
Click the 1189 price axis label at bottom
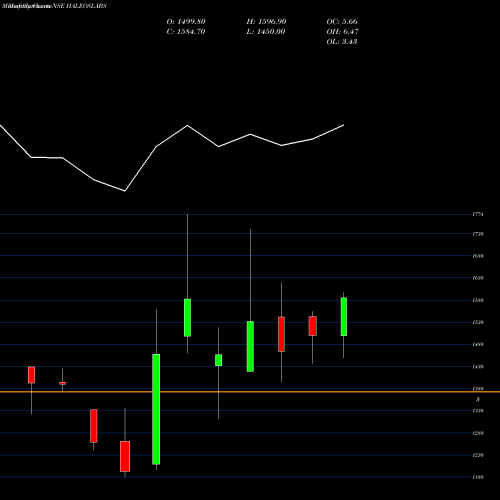[x=478, y=477]
